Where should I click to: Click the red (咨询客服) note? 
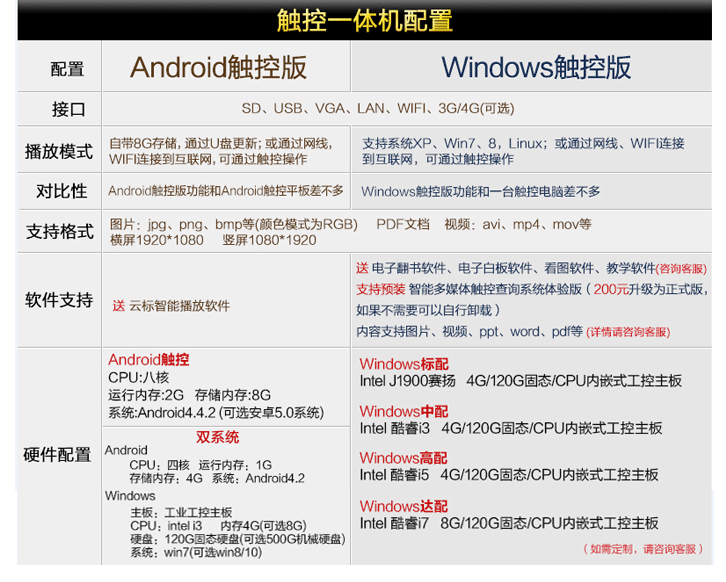pos(681,269)
